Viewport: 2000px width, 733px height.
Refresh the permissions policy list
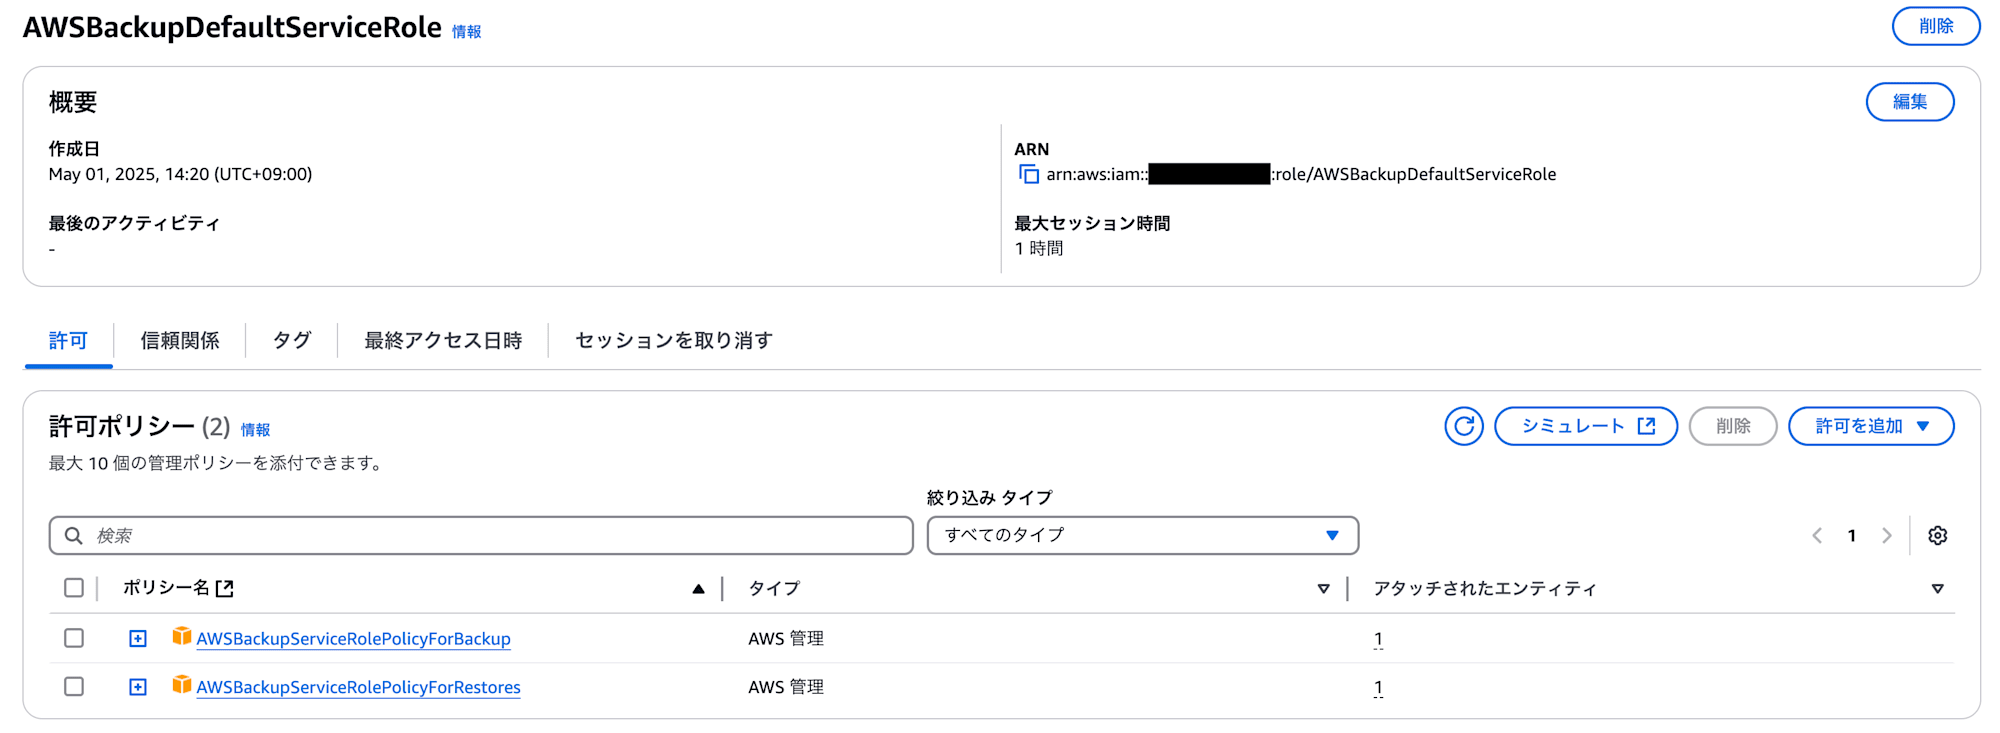[1464, 426]
